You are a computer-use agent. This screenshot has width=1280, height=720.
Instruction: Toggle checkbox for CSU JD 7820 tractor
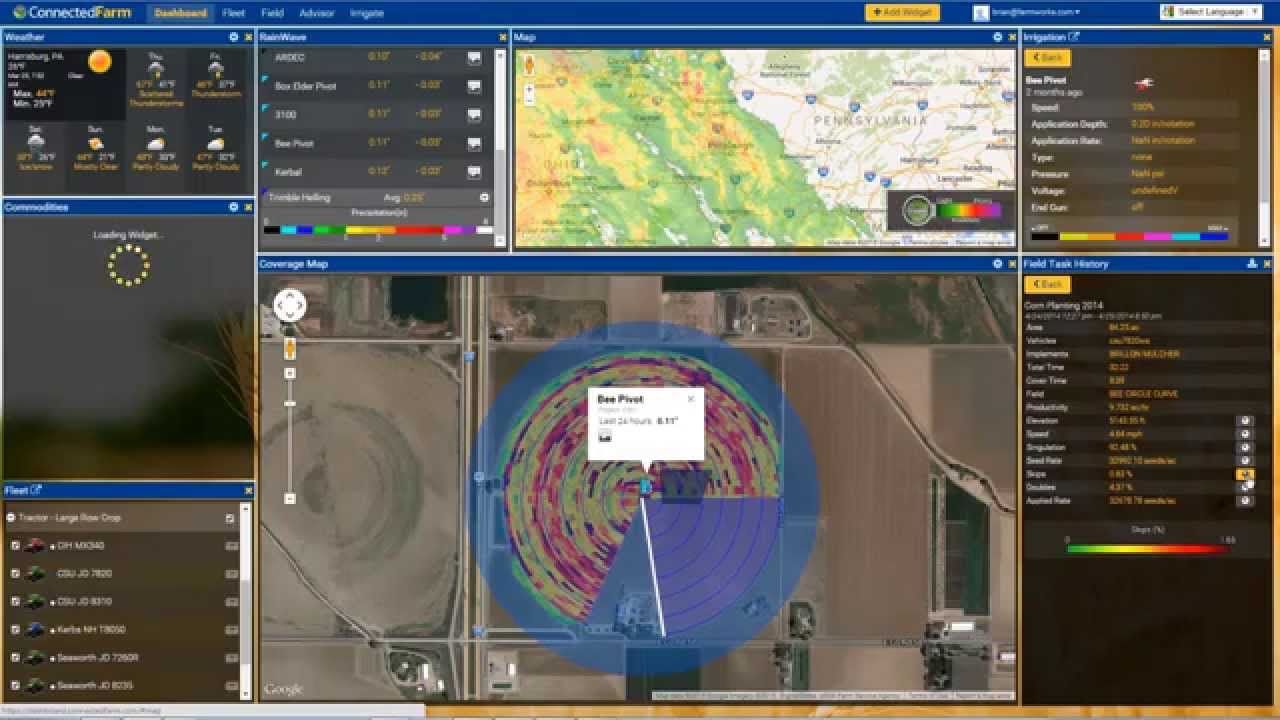(15, 573)
